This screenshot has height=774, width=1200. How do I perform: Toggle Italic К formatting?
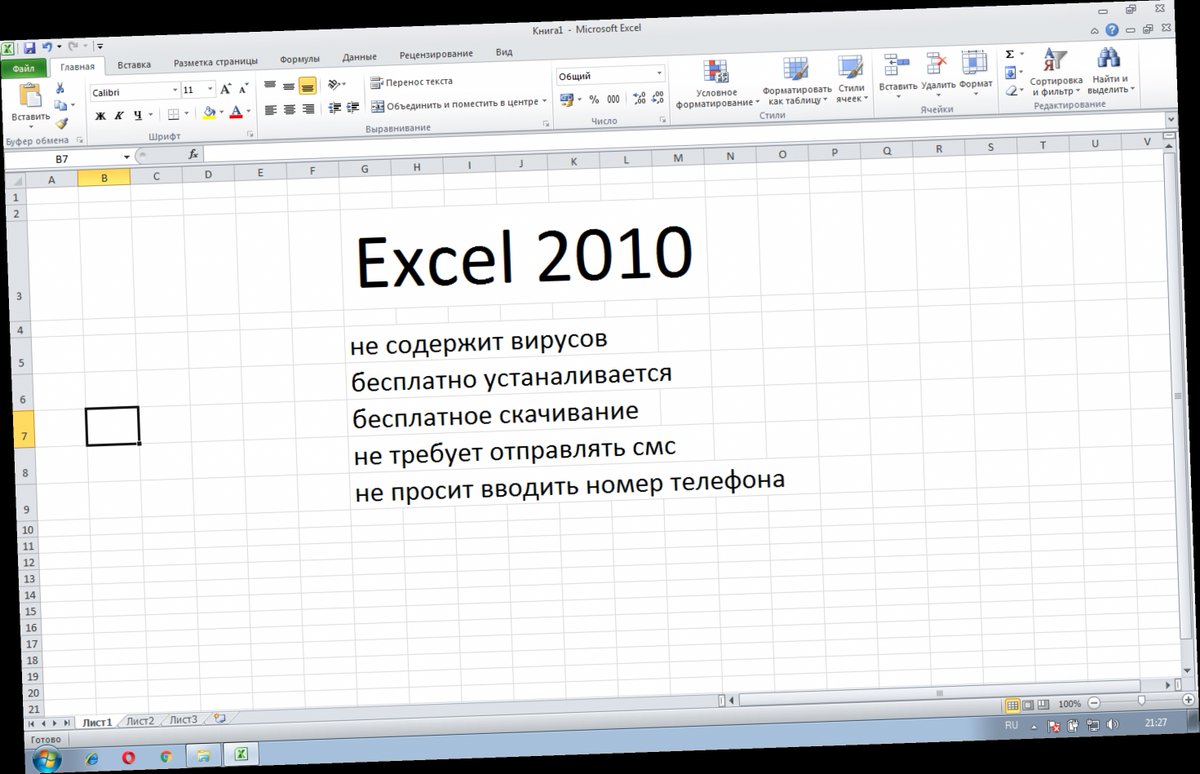point(119,116)
